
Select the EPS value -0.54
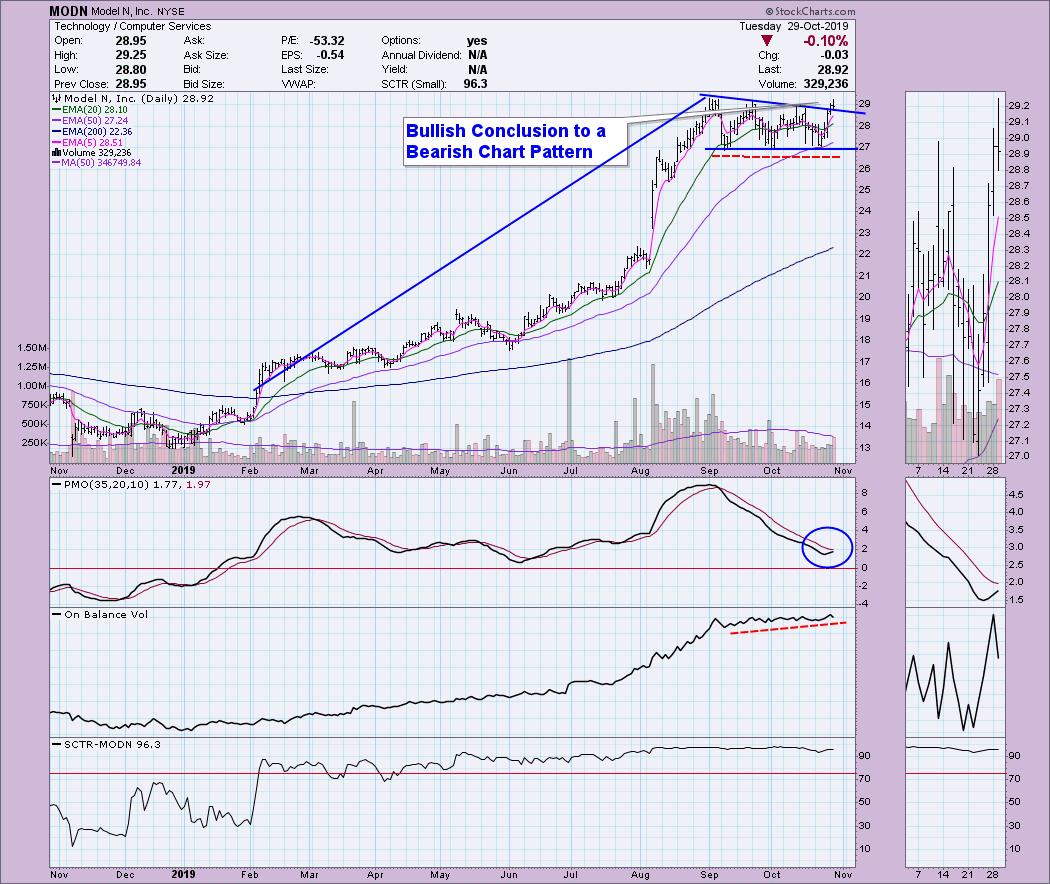pos(329,55)
